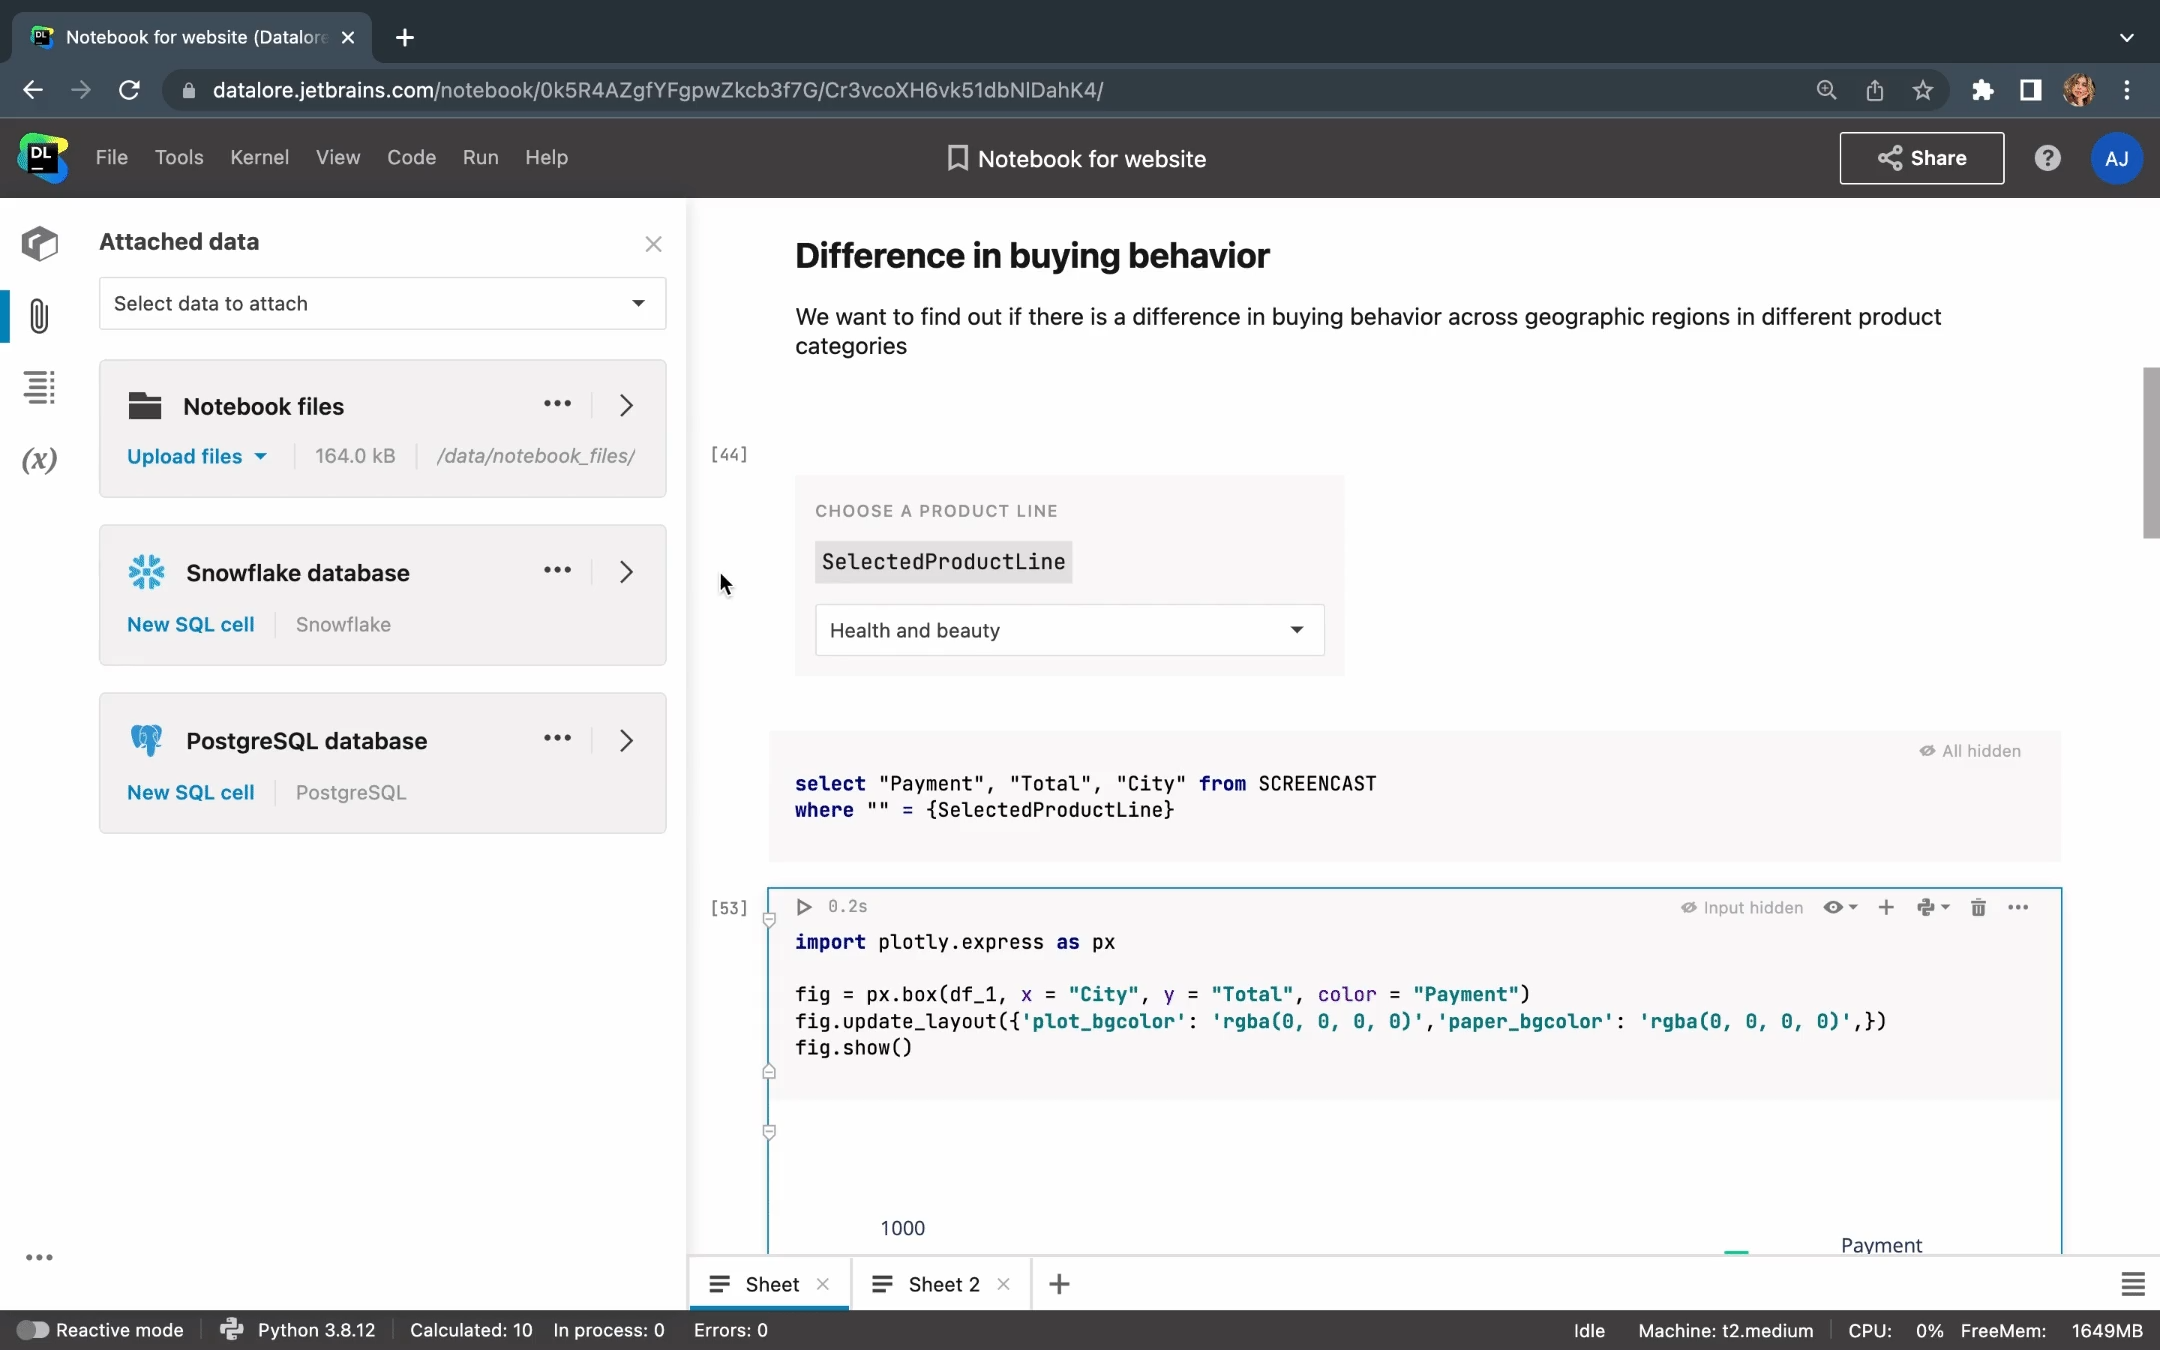Open the help question mark icon
Image resolution: width=2160 pixels, height=1350 pixels.
pos(2047,158)
